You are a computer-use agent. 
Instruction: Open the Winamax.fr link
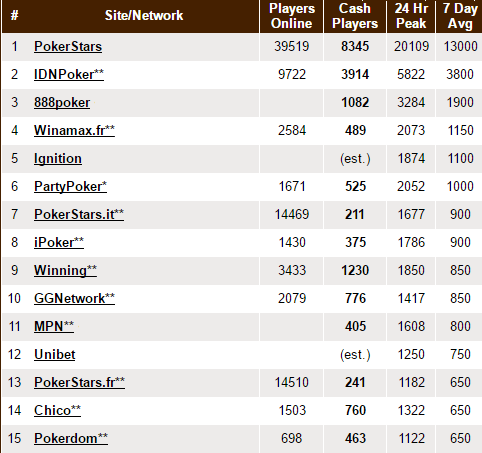tap(74, 130)
